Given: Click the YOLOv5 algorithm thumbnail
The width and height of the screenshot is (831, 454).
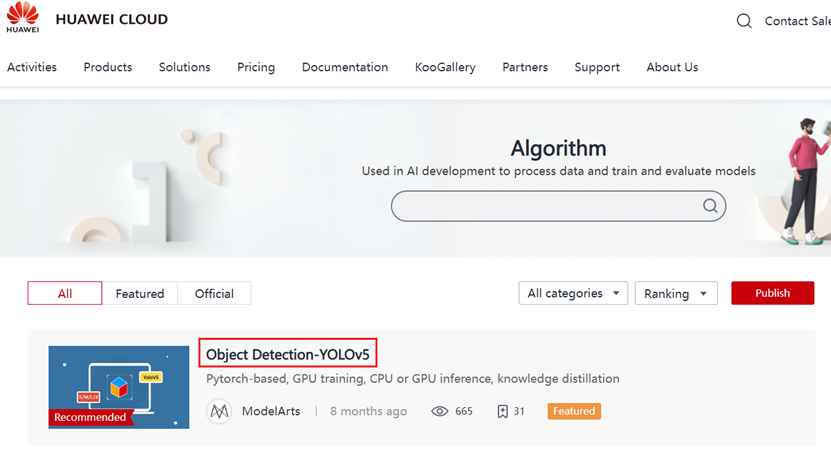Looking at the screenshot, I should tap(119, 387).
